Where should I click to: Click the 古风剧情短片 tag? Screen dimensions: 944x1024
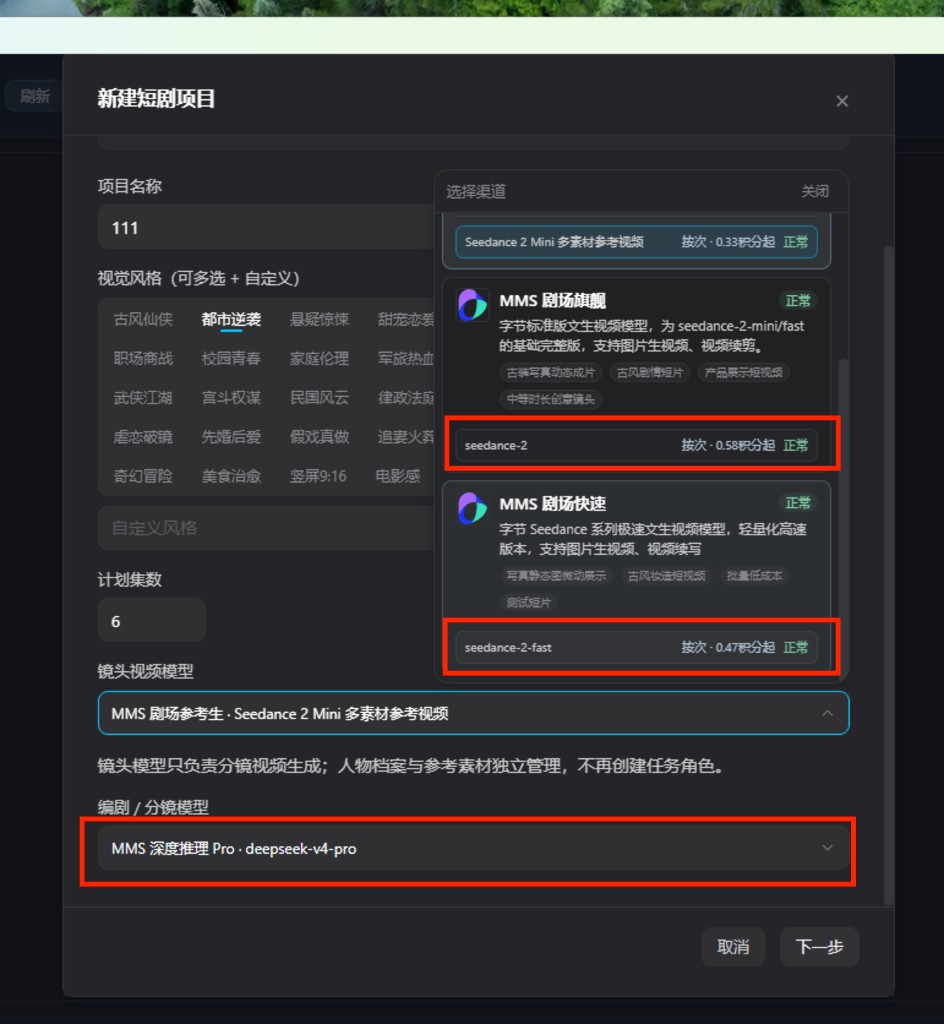coord(650,372)
